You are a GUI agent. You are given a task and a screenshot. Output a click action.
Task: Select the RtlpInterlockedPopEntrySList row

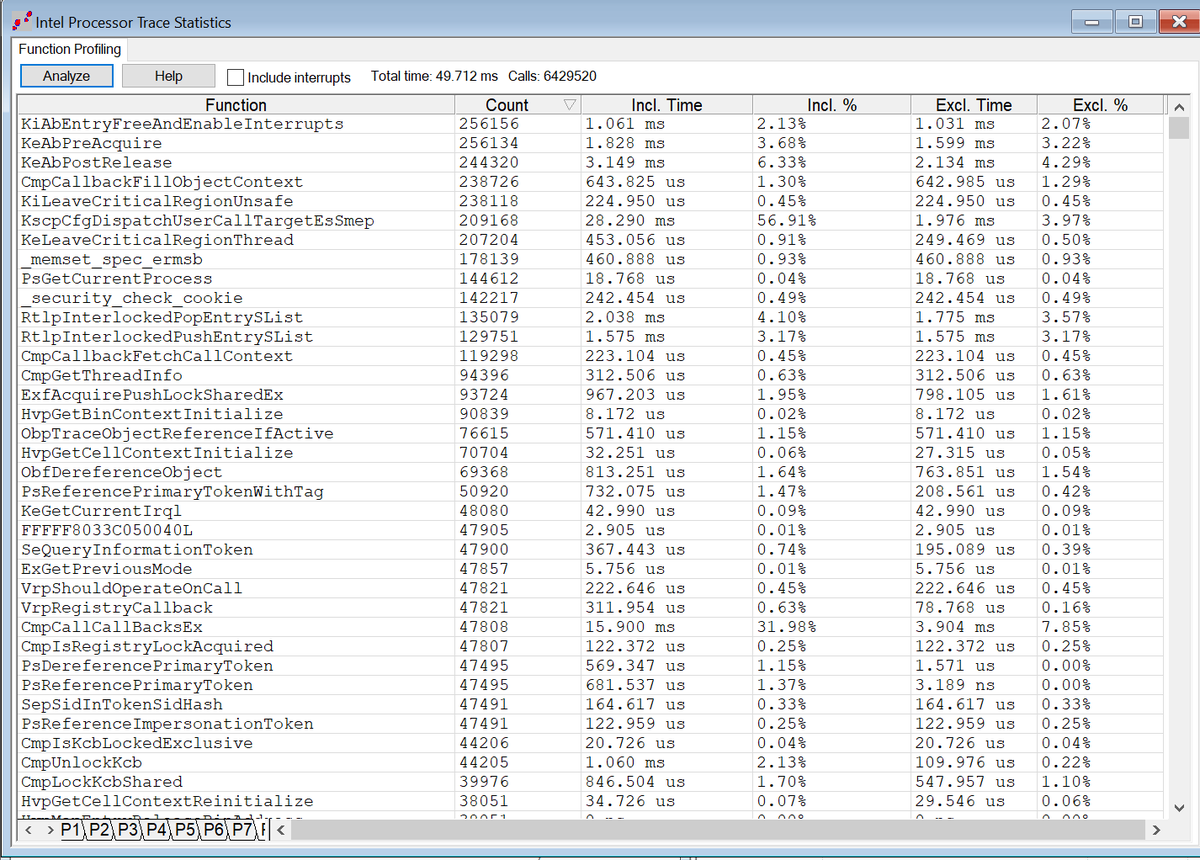[592, 317]
